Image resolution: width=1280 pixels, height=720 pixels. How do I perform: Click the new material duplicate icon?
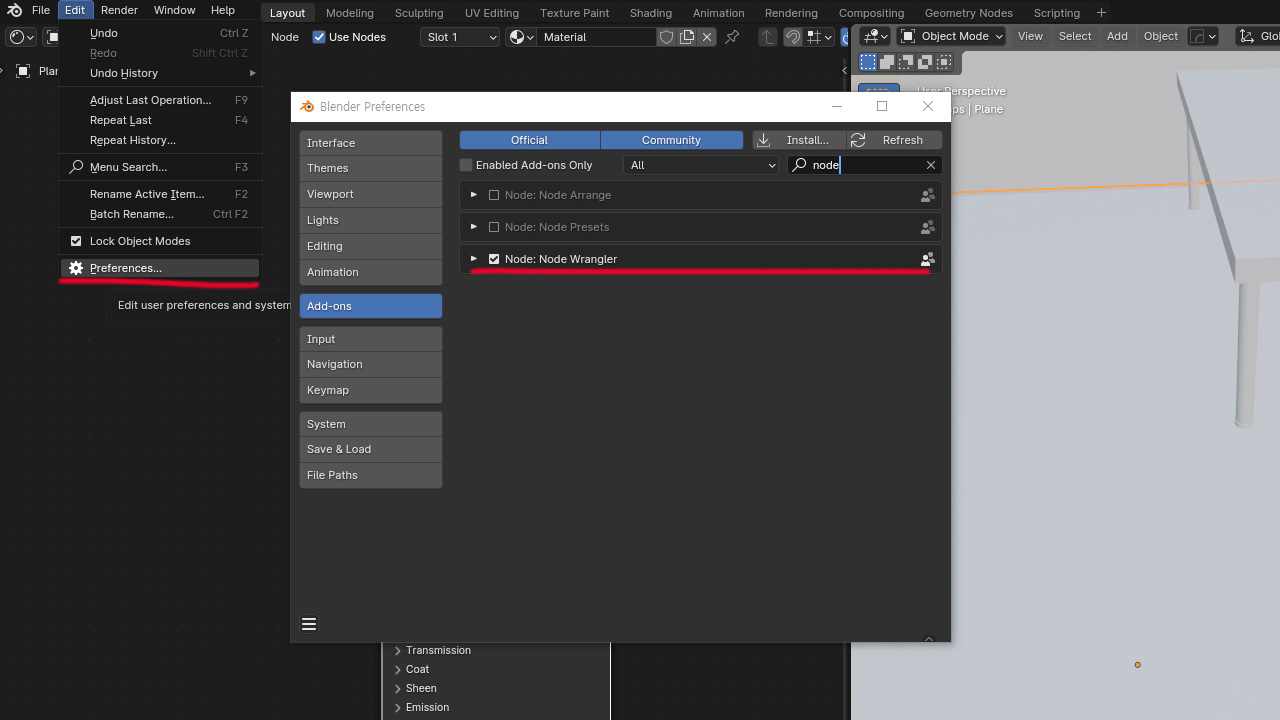tap(687, 37)
